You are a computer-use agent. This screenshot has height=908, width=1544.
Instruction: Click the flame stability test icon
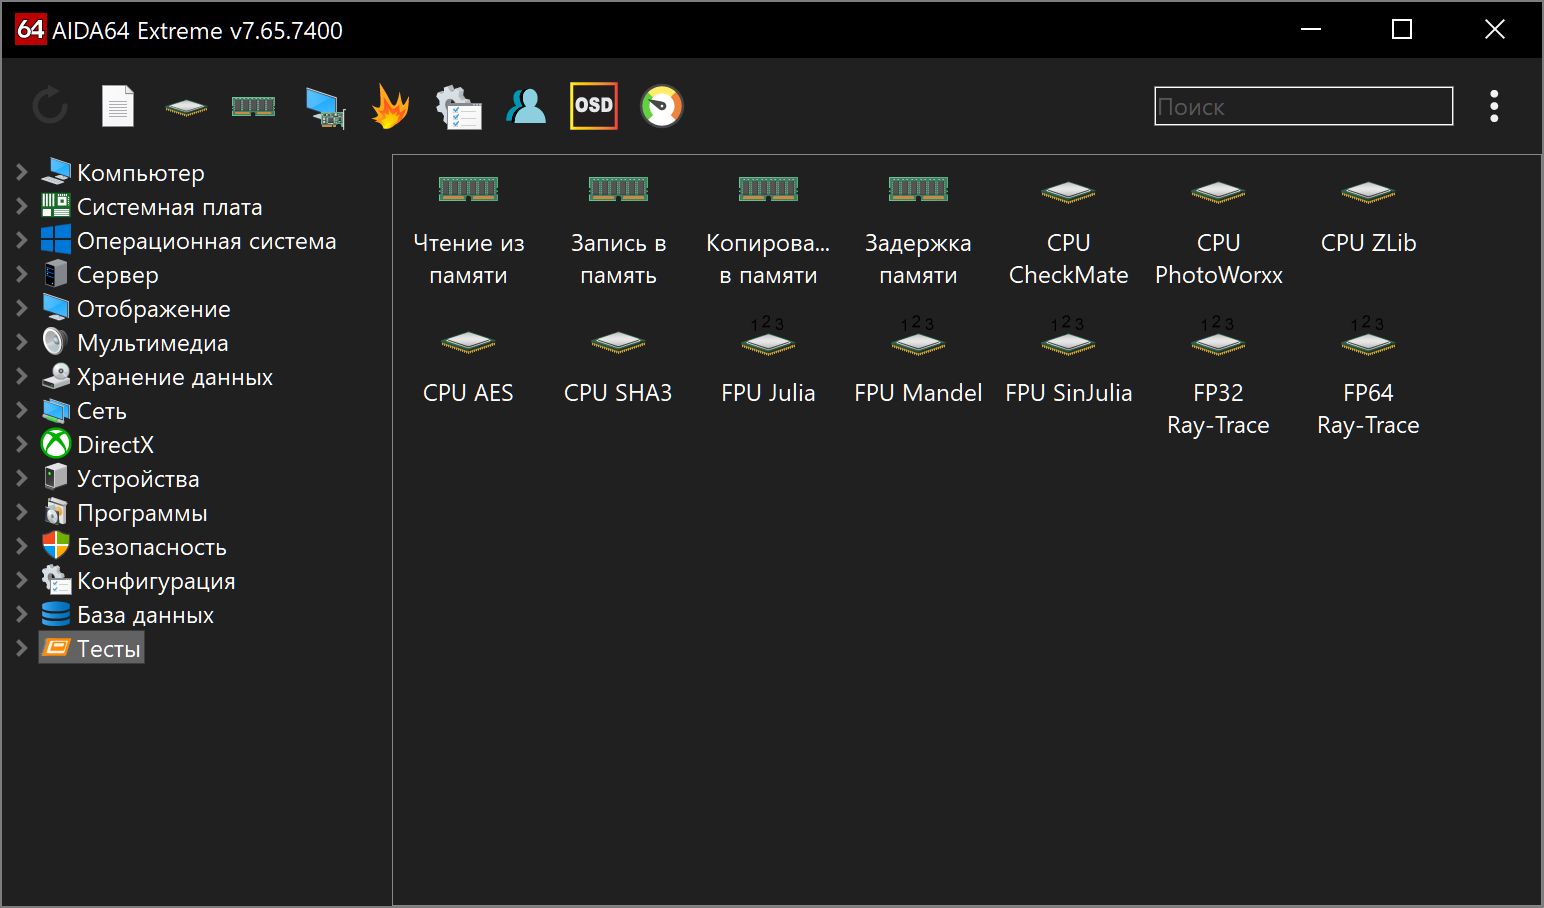[x=390, y=106]
